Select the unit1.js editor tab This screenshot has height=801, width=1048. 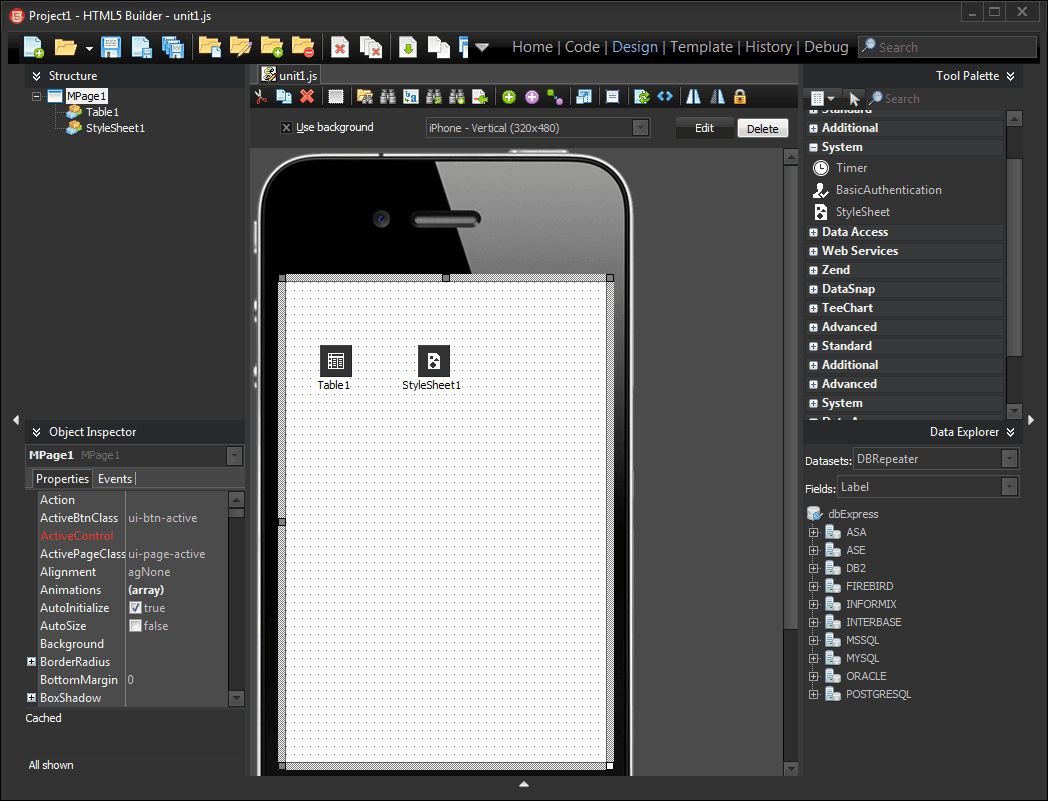point(290,75)
